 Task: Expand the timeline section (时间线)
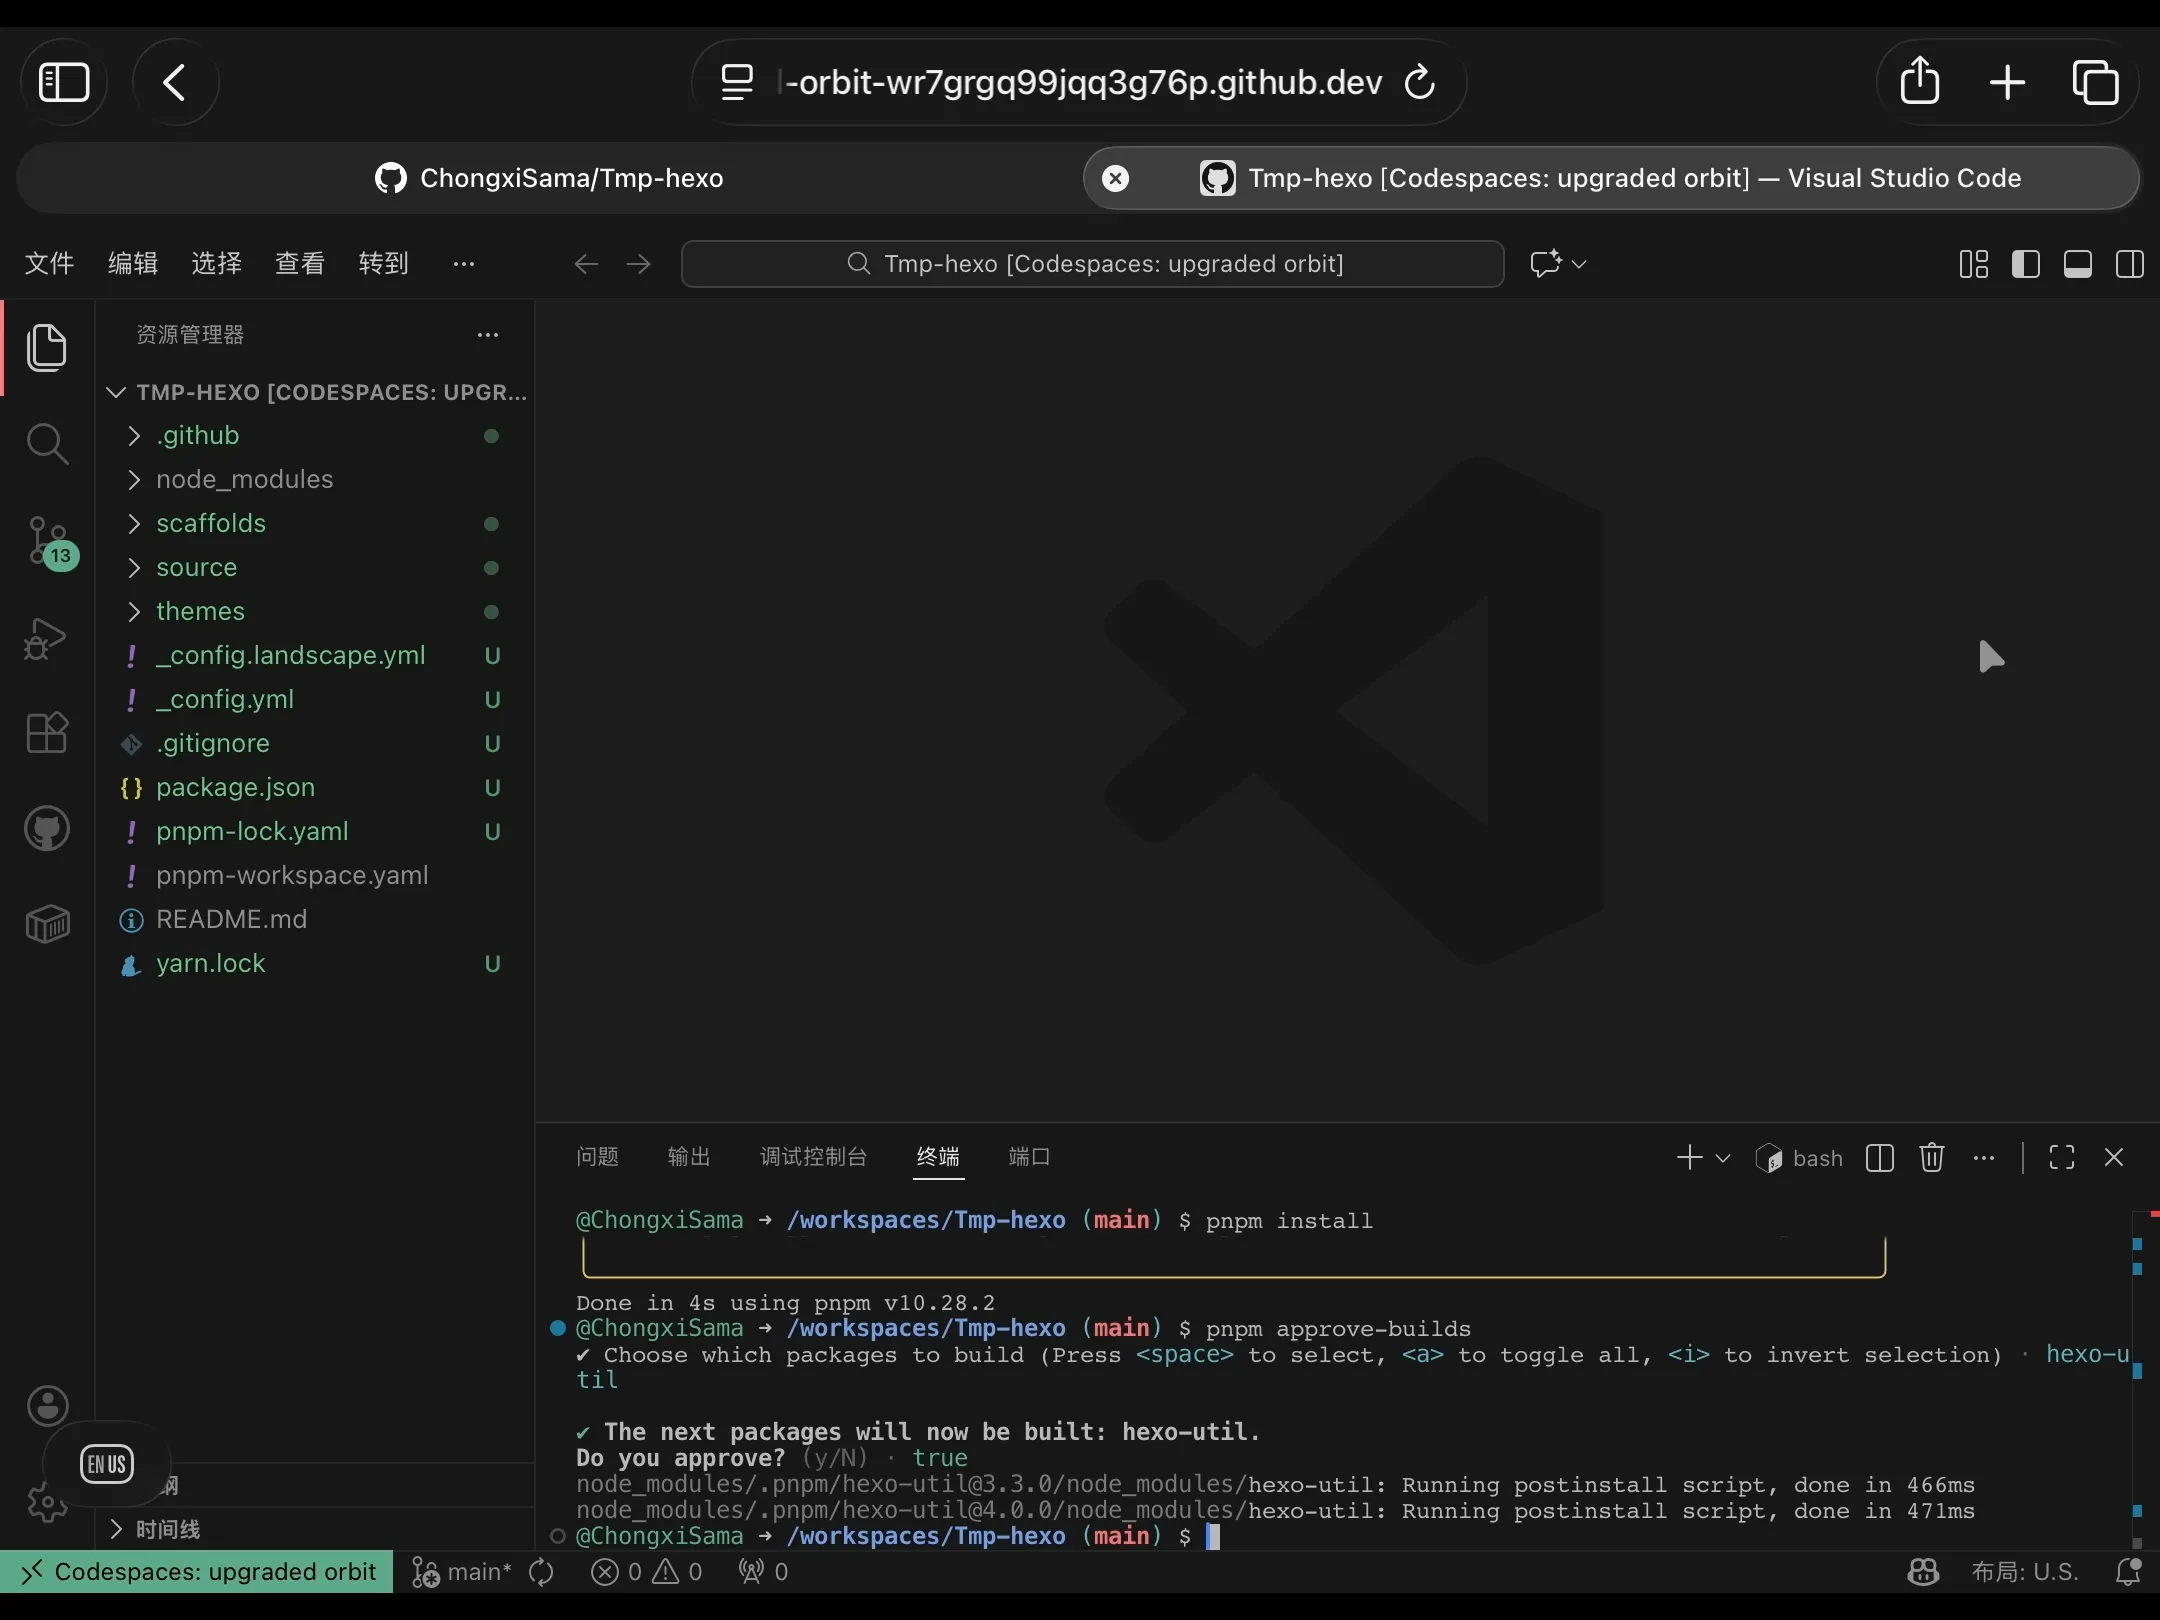(168, 1529)
